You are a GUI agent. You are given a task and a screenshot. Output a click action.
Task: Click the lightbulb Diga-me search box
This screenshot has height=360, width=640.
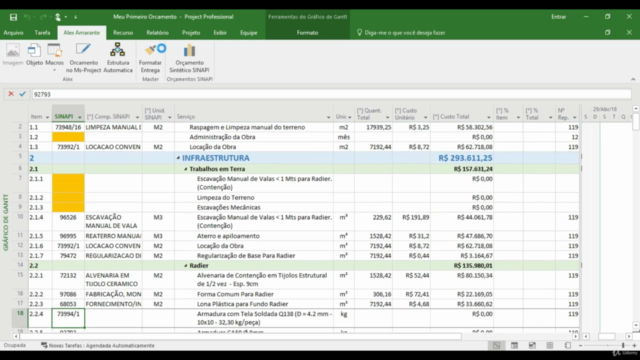point(401,33)
